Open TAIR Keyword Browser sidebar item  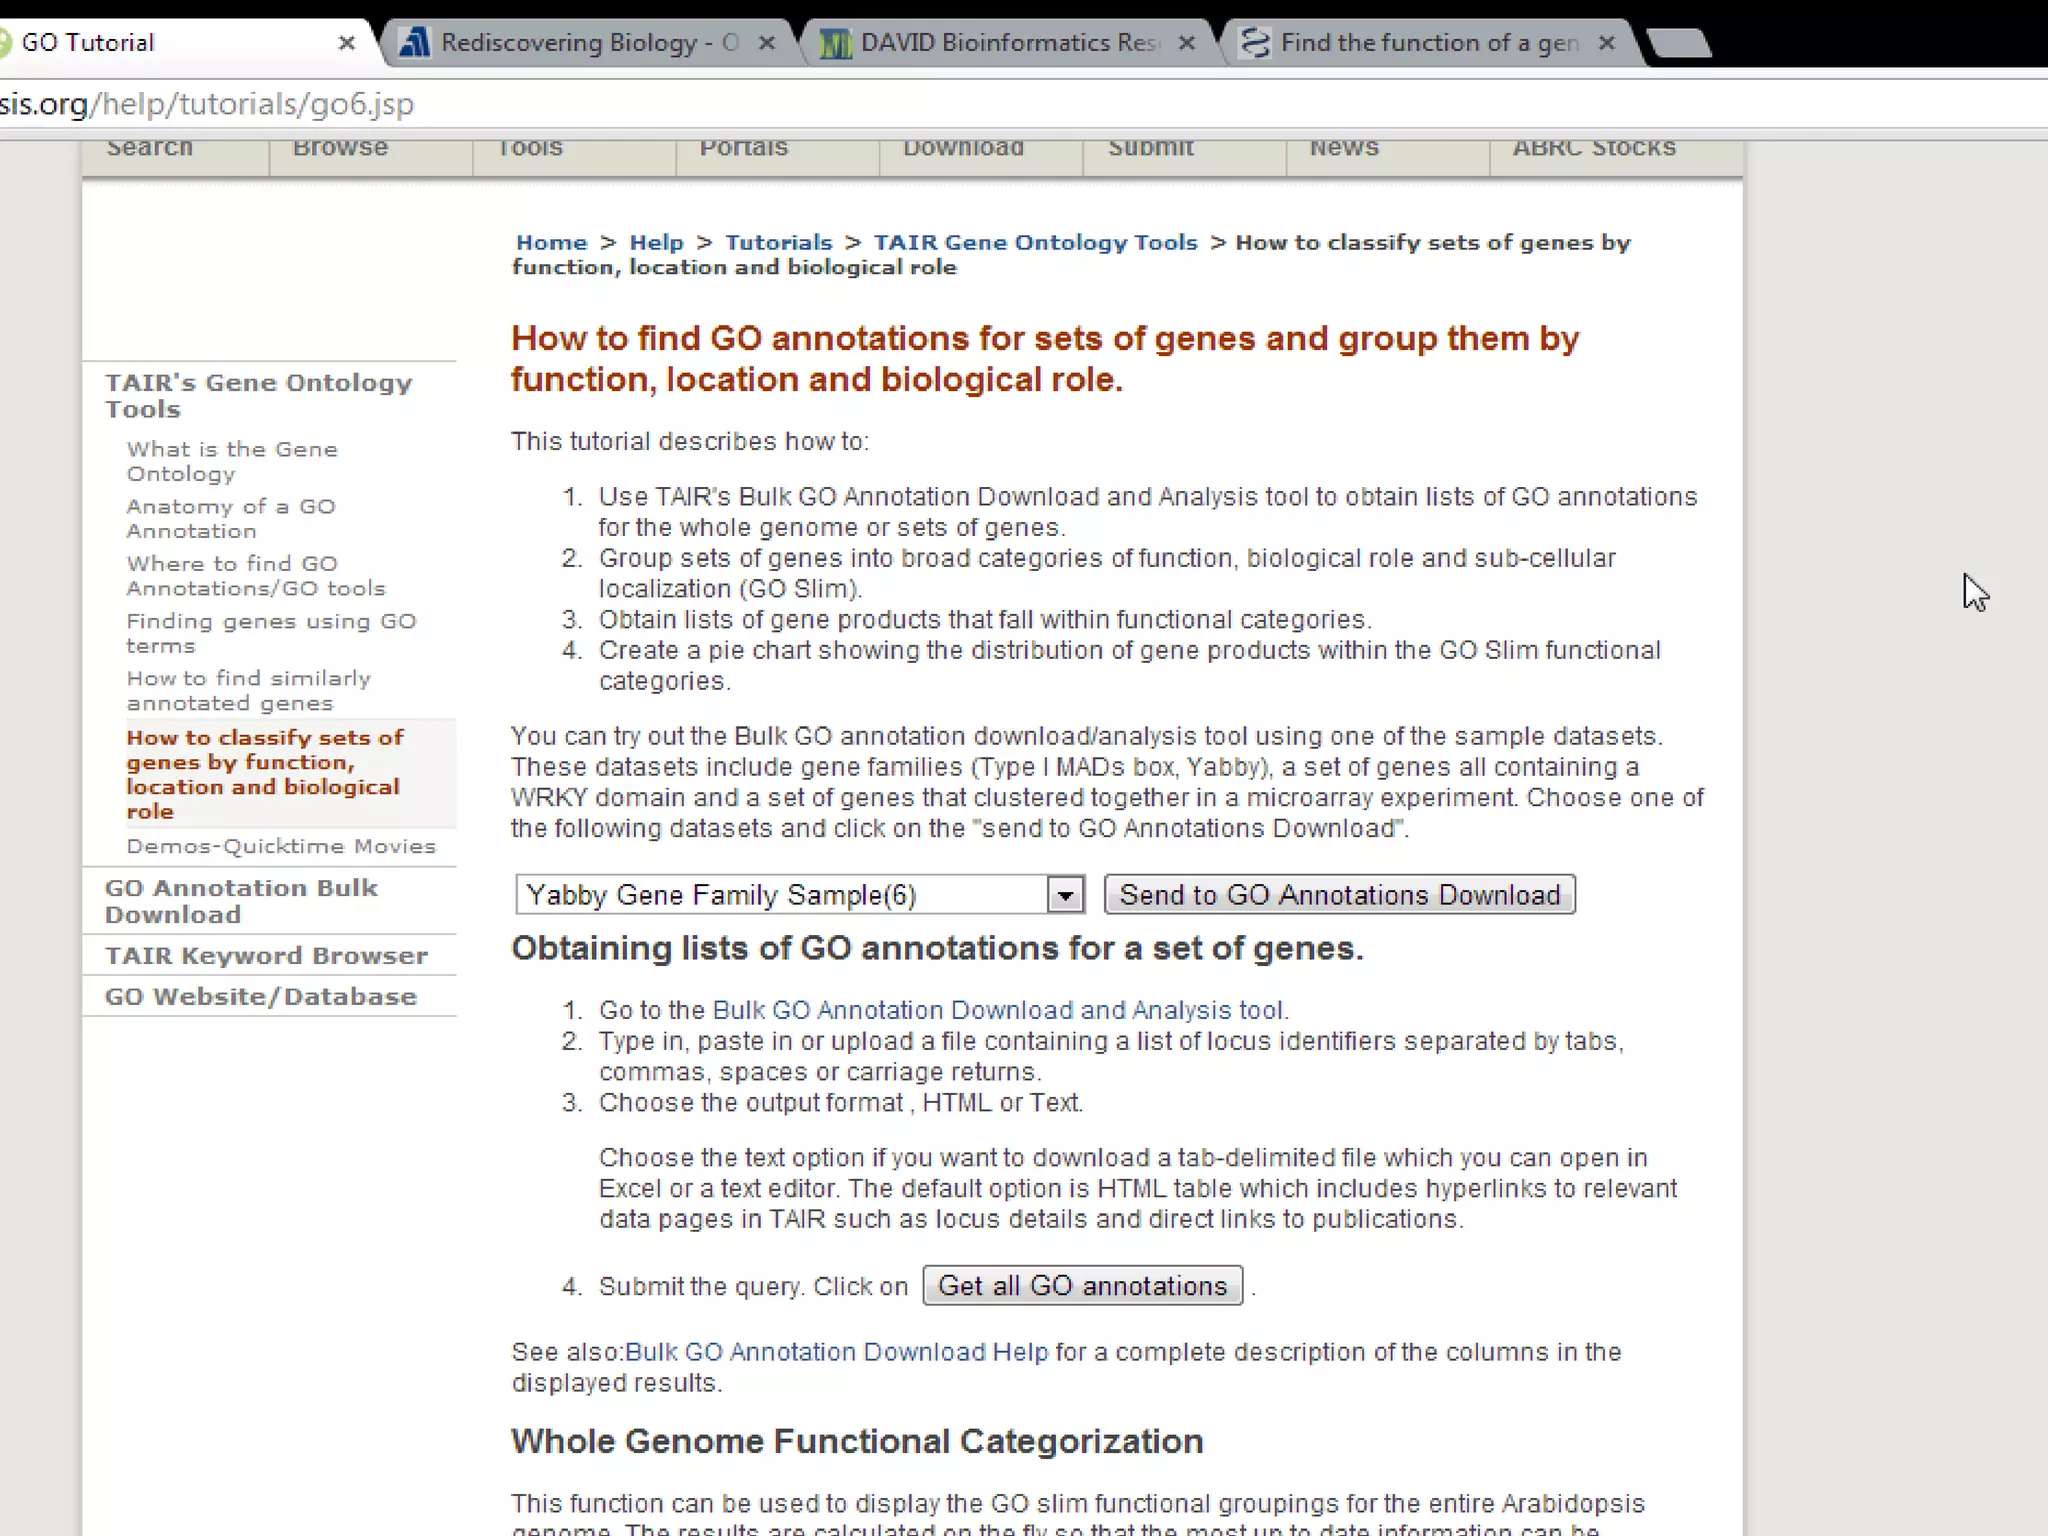coord(266,955)
